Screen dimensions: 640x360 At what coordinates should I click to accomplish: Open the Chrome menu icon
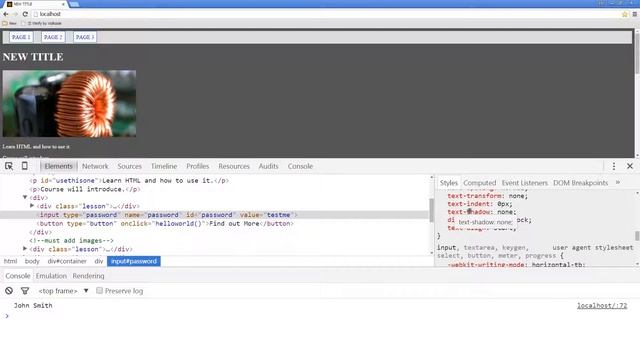(x=635, y=14)
